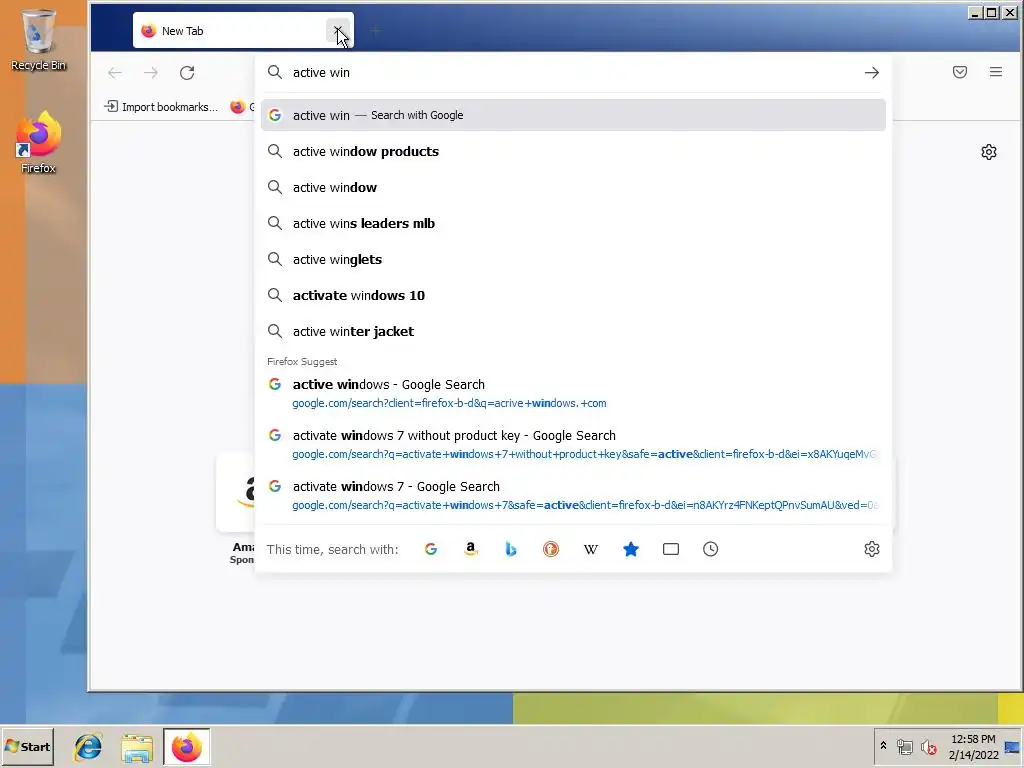Click the Back navigation arrow
The image size is (1024, 768).
click(x=115, y=72)
